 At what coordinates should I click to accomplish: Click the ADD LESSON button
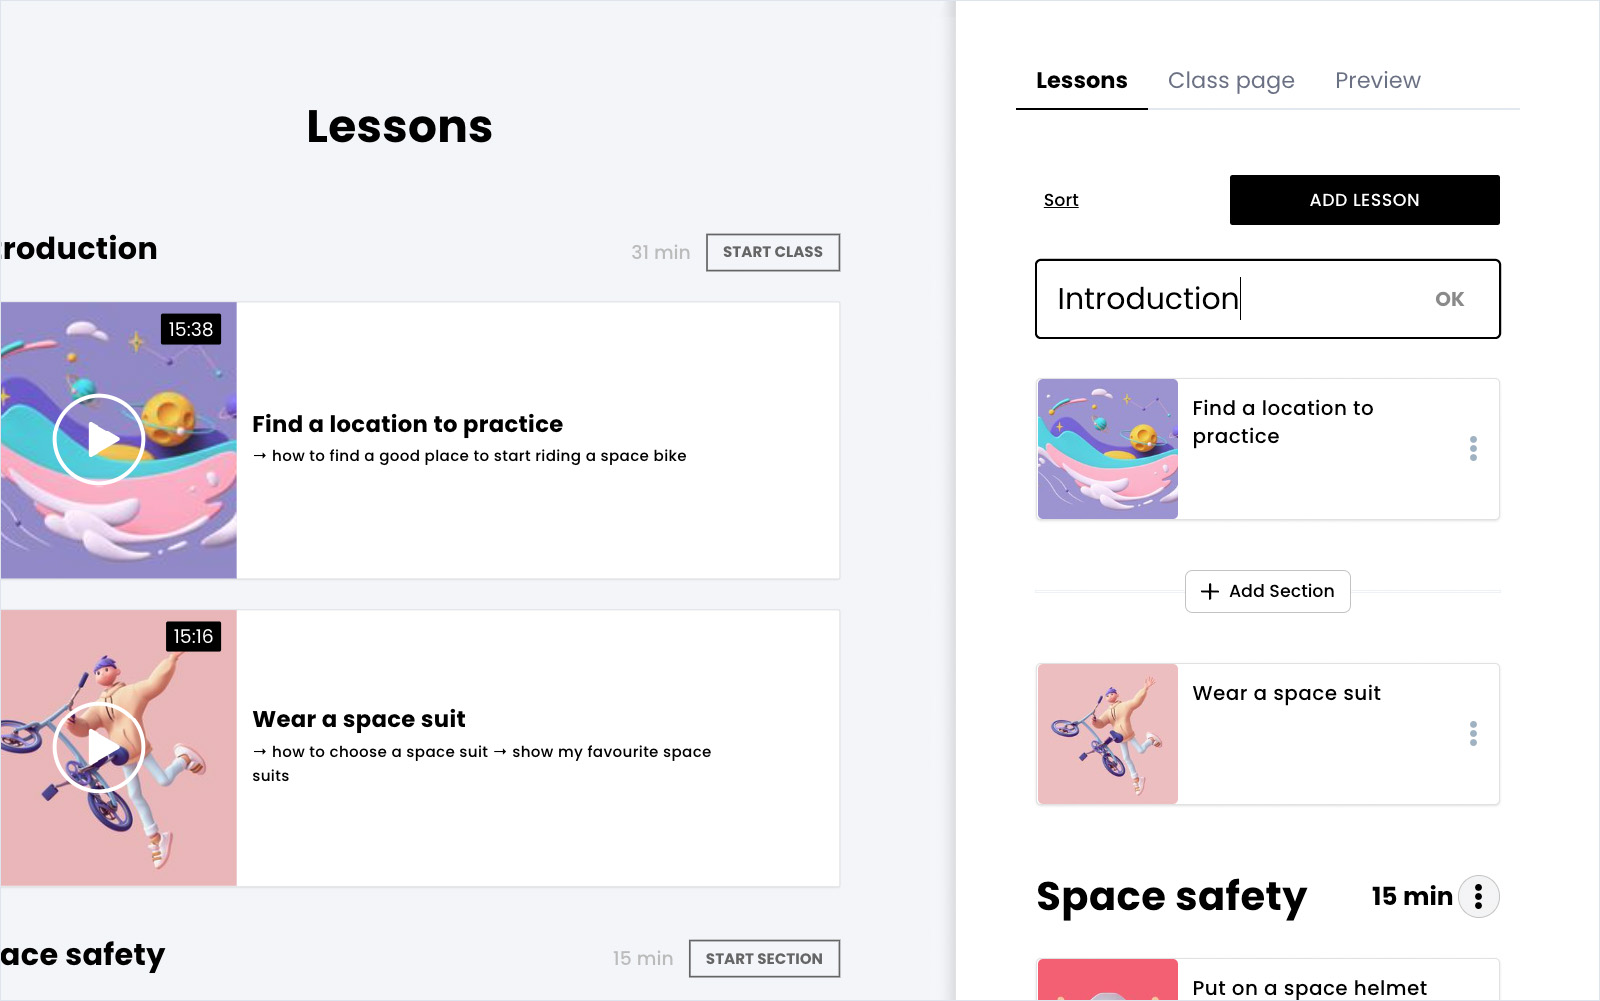coord(1365,200)
